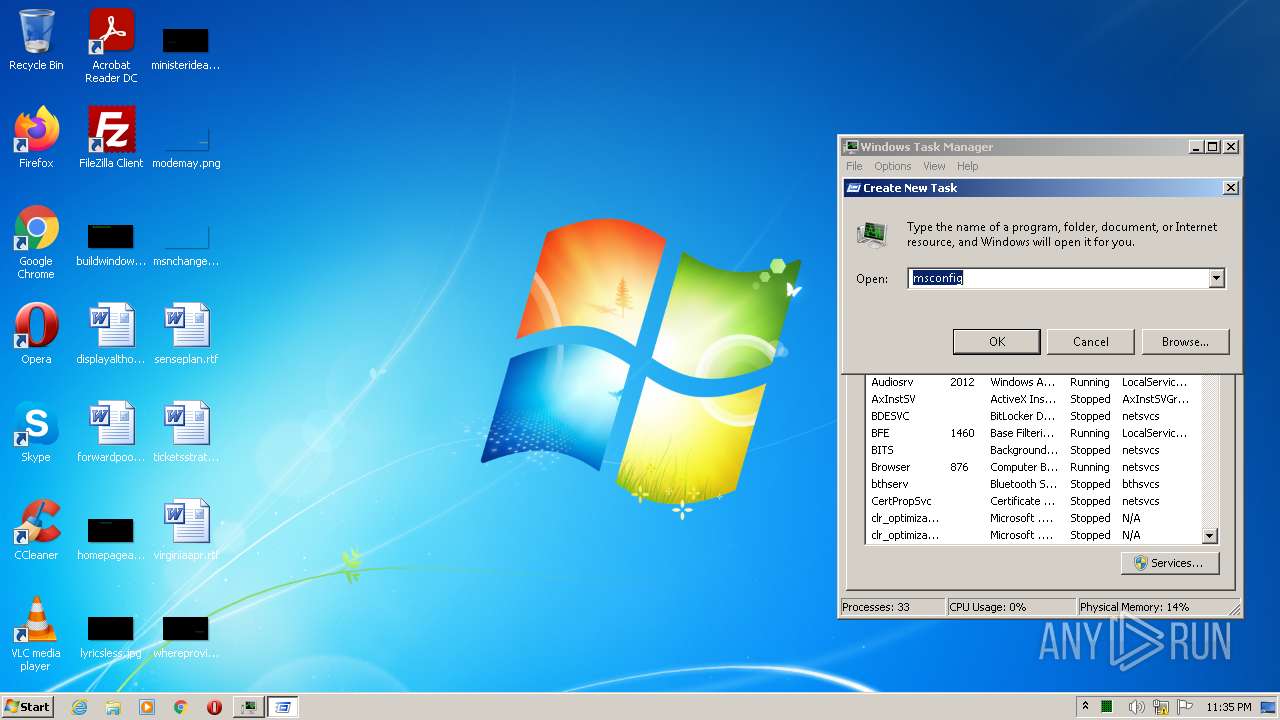Show hidden tray icons arrow
Image resolution: width=1280 pixels, height=720 pixels.
point(1085,706)
